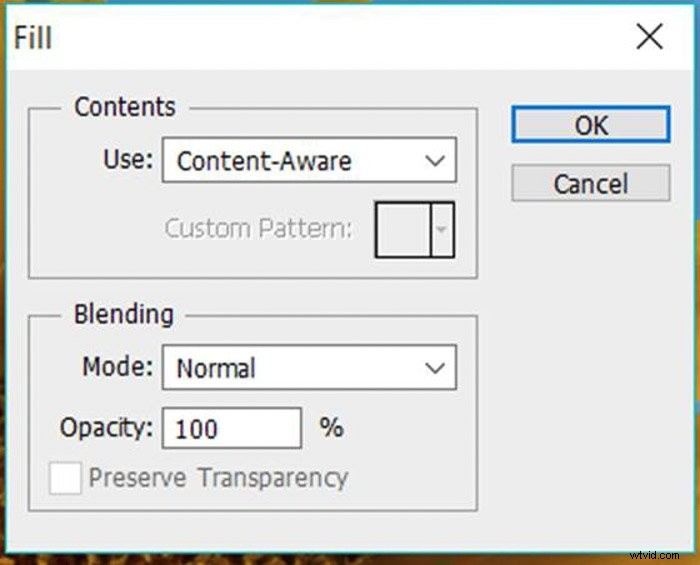Click the Preserve Transparency label text
Image resolution: width=700 pixels, height=565 pixels.
[x=218, y=478]
